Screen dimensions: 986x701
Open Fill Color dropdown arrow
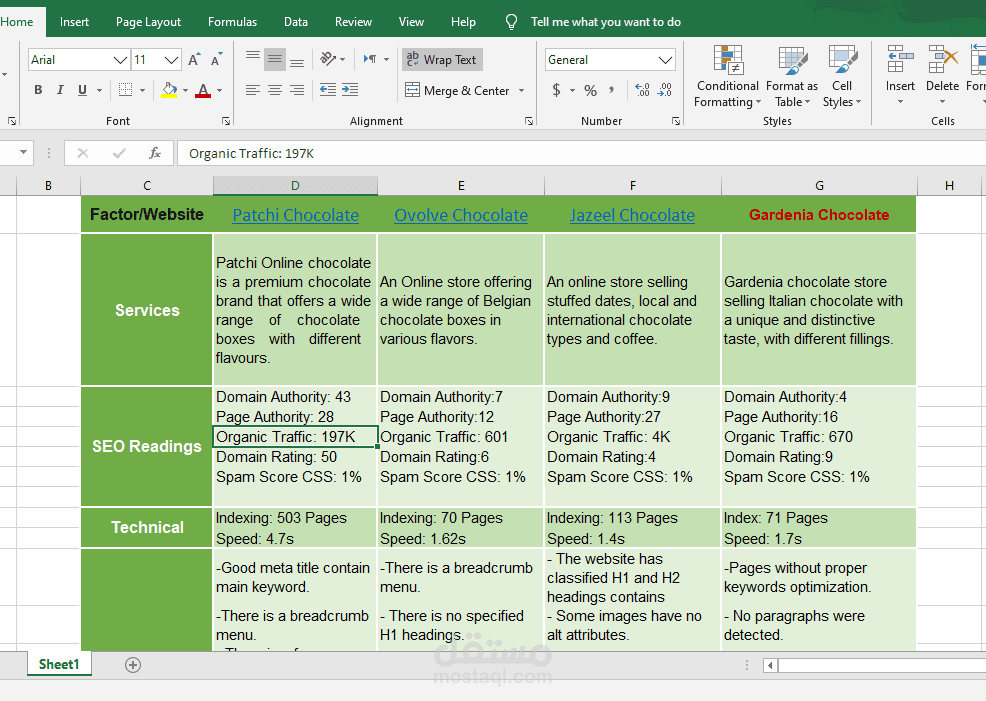[x=186, y=91]
